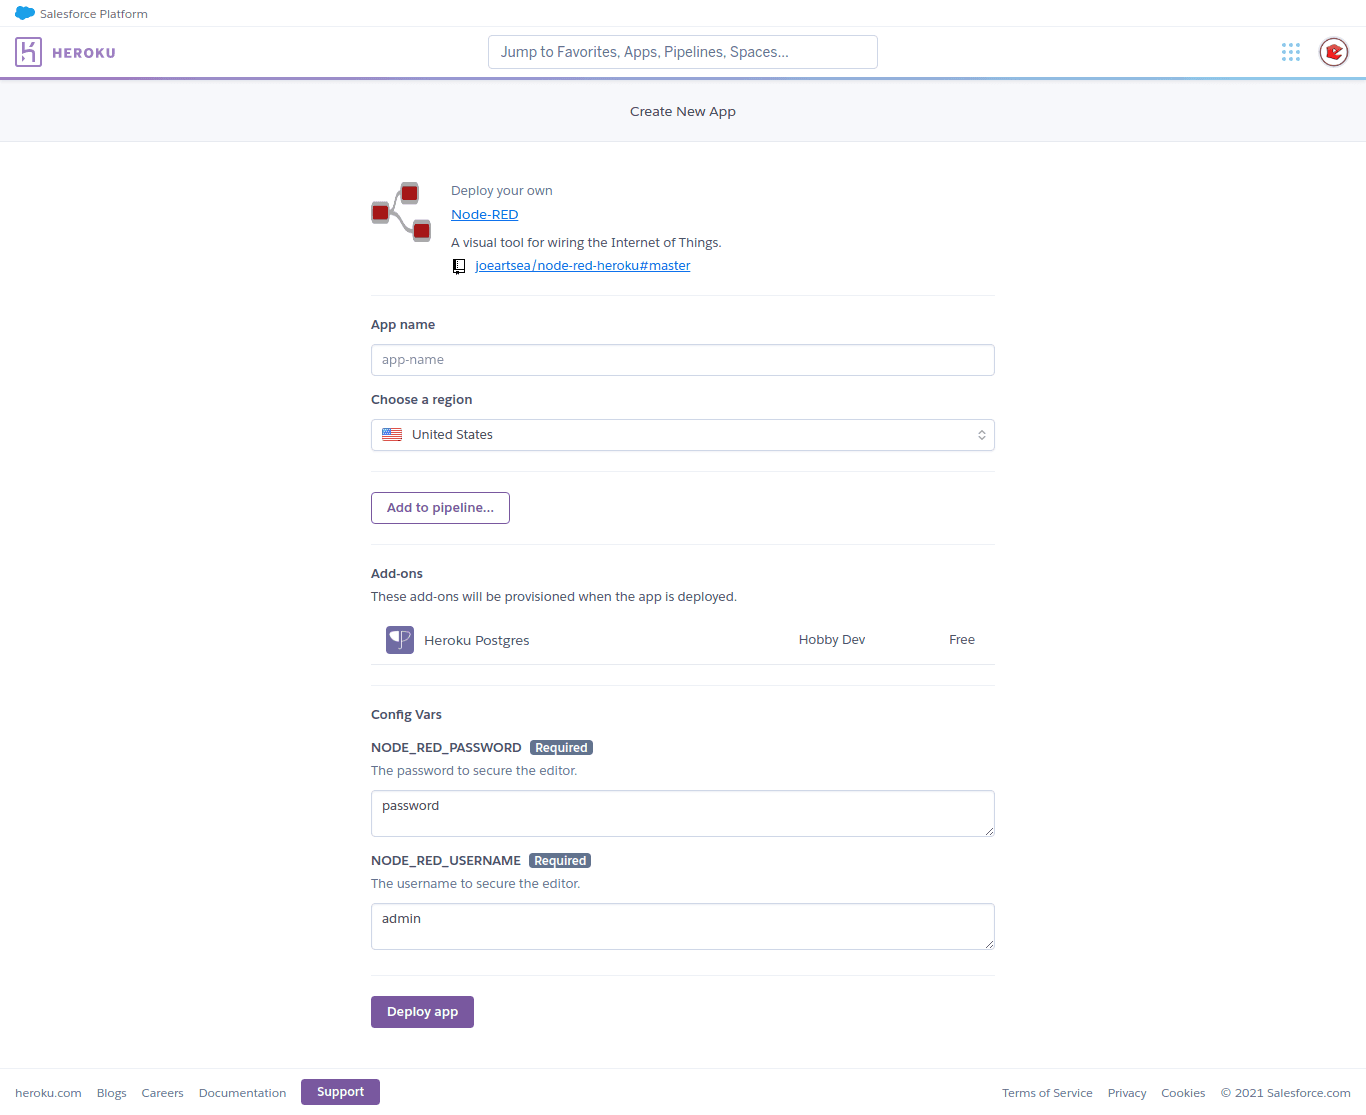Click the 2021 Salesforce.com copyright text

tap(1286, 1093)
